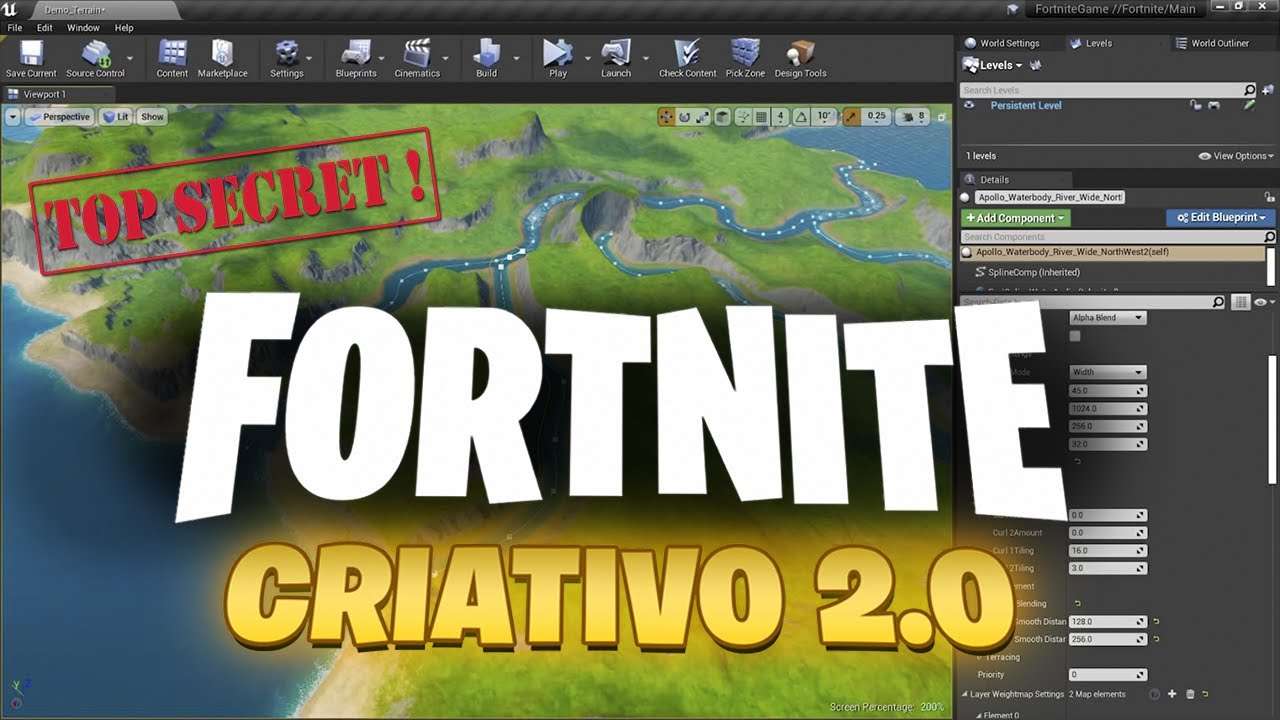The width and height of the screenshot is (1280, 720).
Task: Open the Cinematics toolbar icon
Action: (x=417, y=58)
